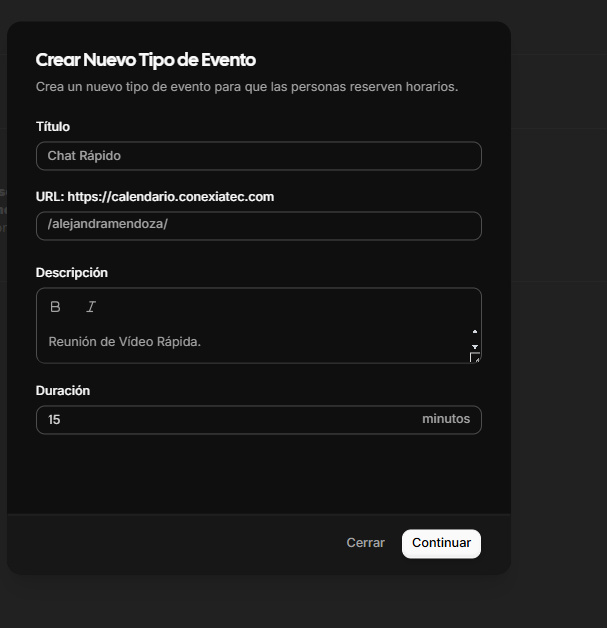This screenshot has width=607, height=628.
Task: Toggle bold formatting in description
Action: click(55, 307)
